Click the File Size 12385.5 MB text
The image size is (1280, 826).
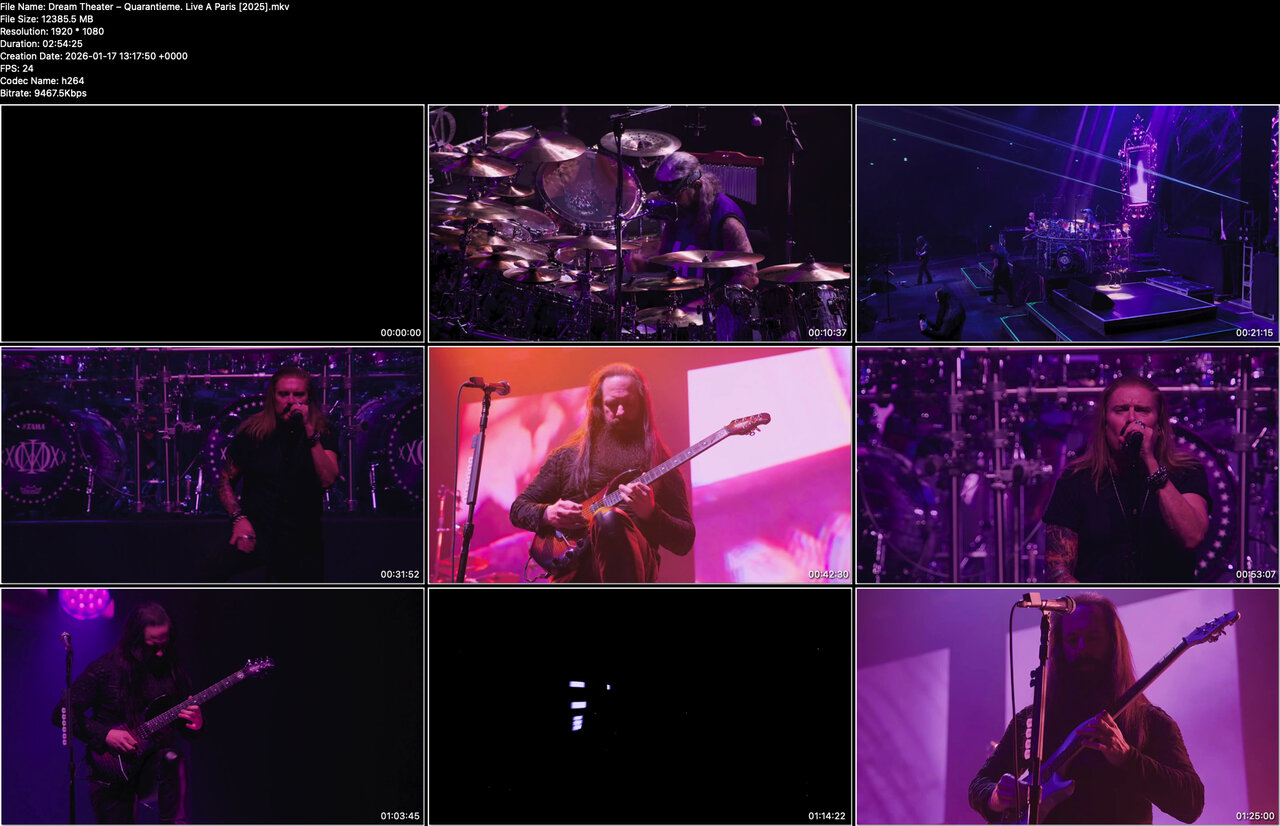45,19
